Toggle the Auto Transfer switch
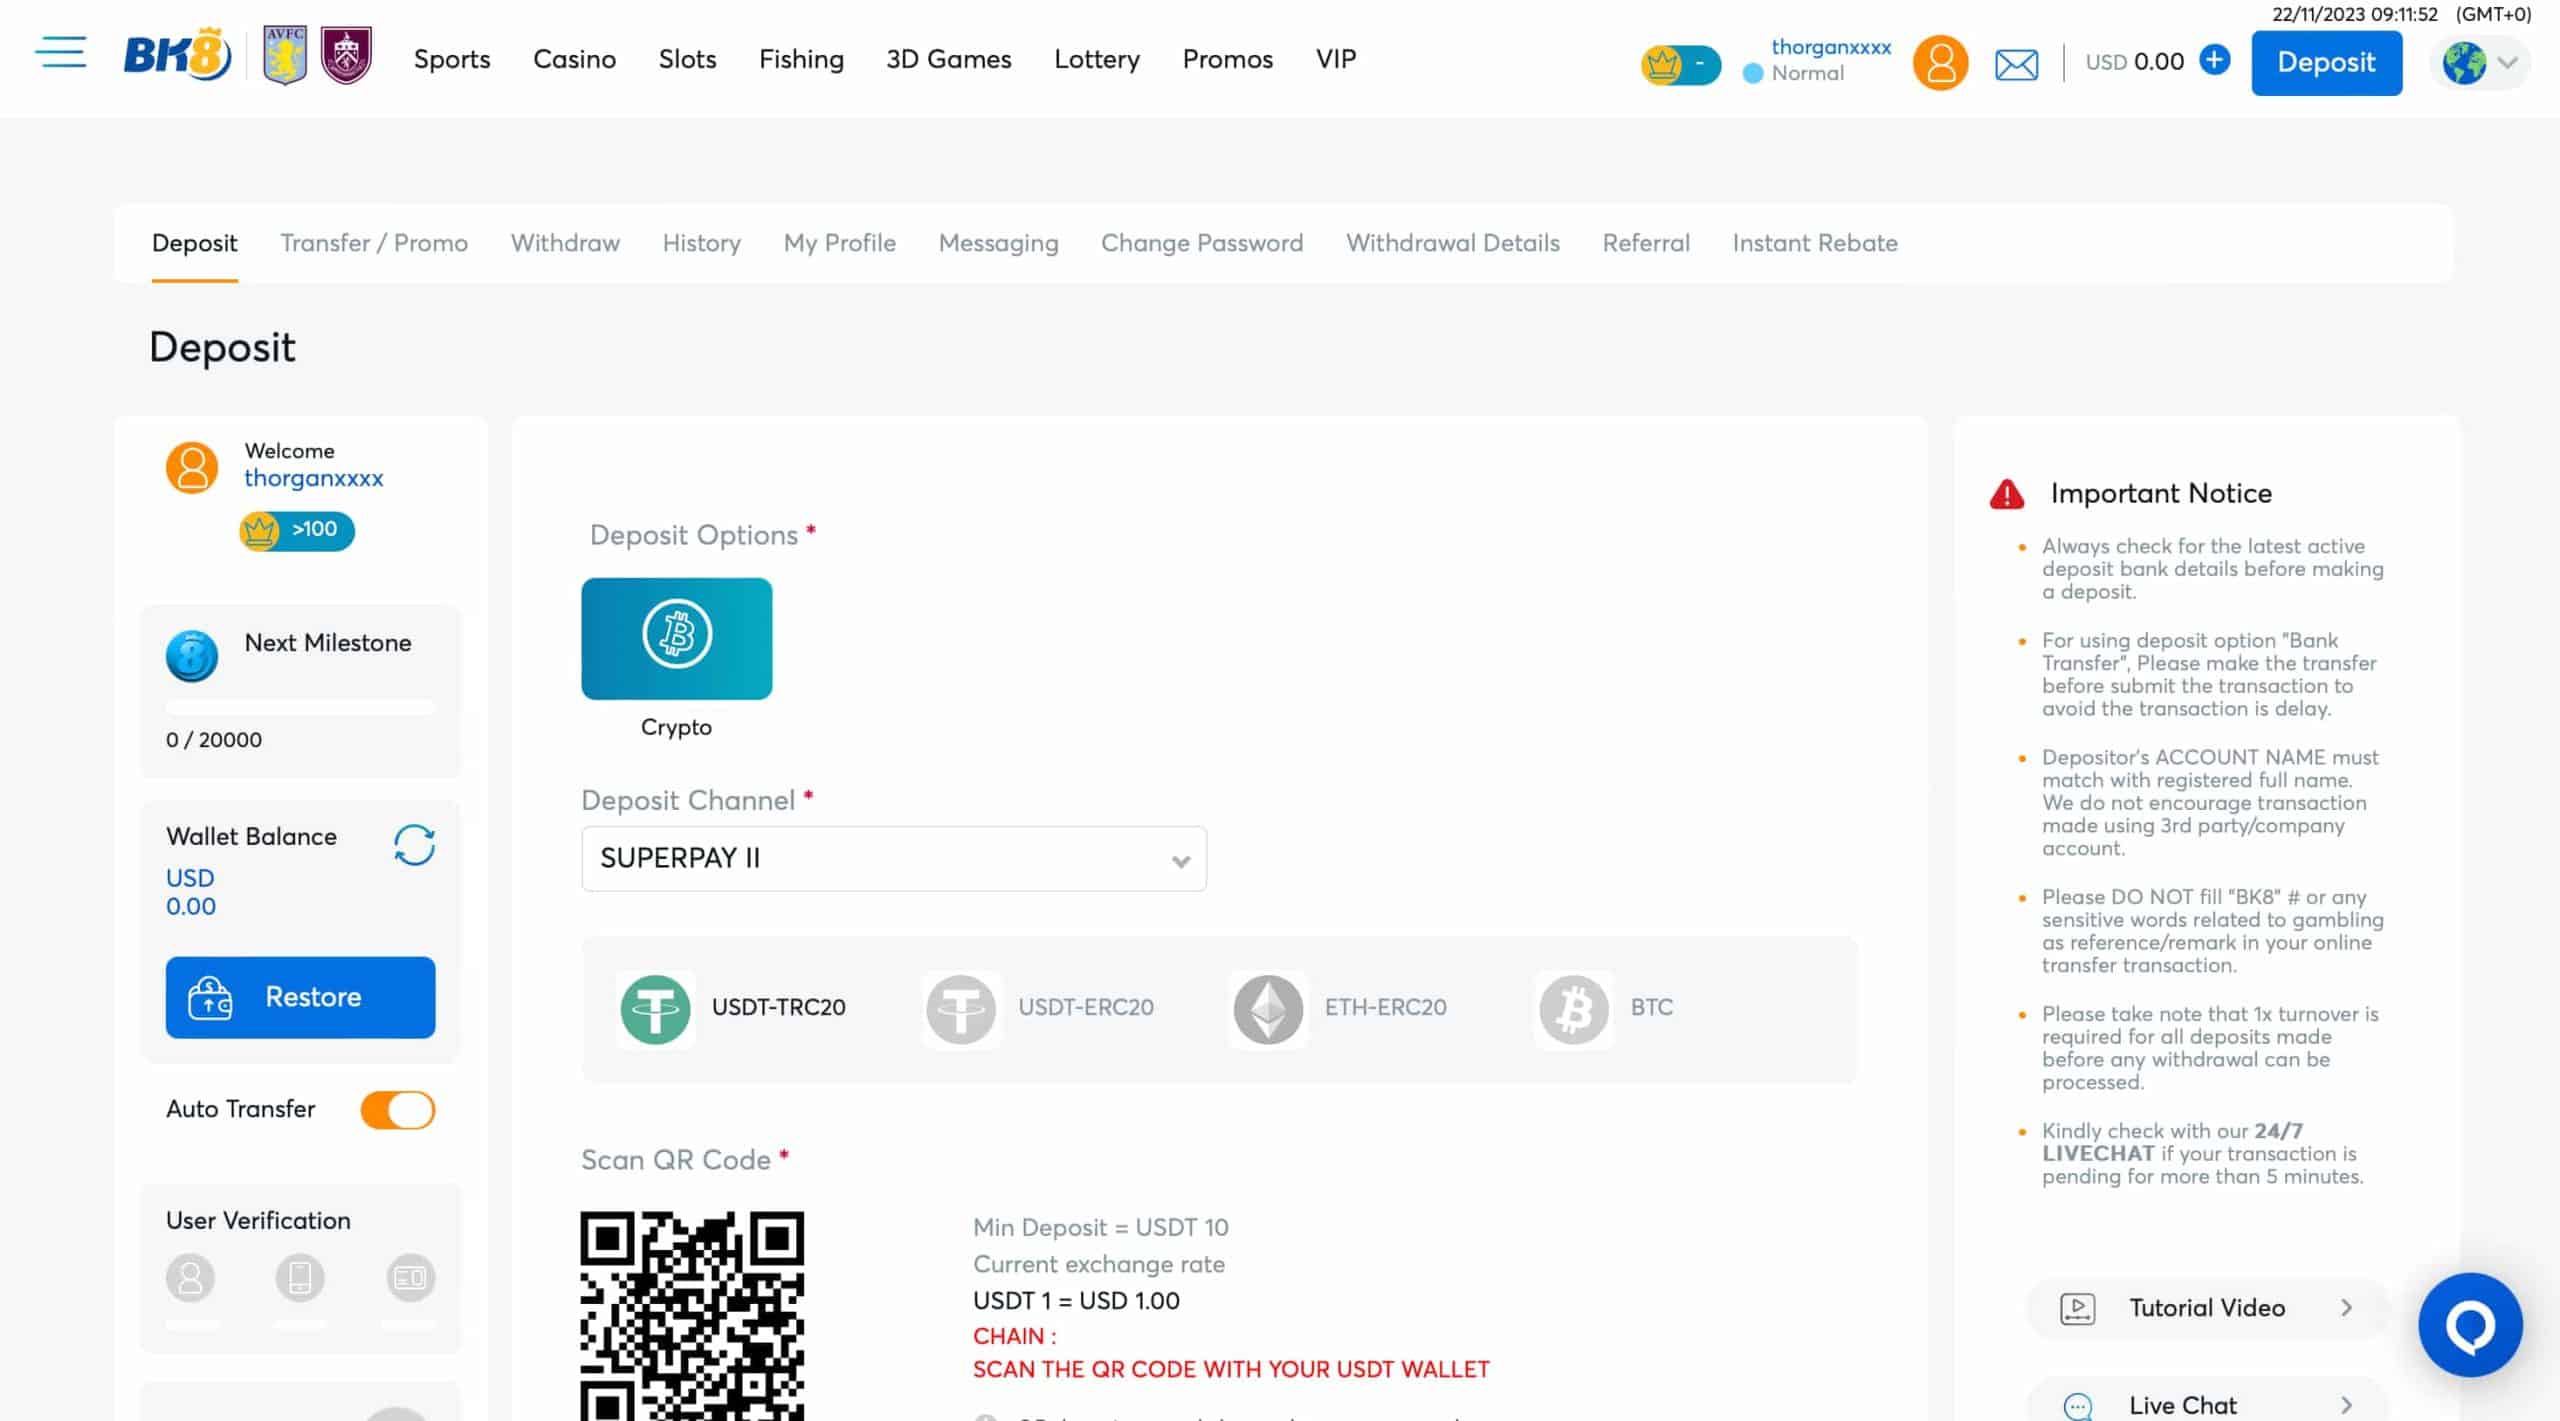 tap(398, 1109)
